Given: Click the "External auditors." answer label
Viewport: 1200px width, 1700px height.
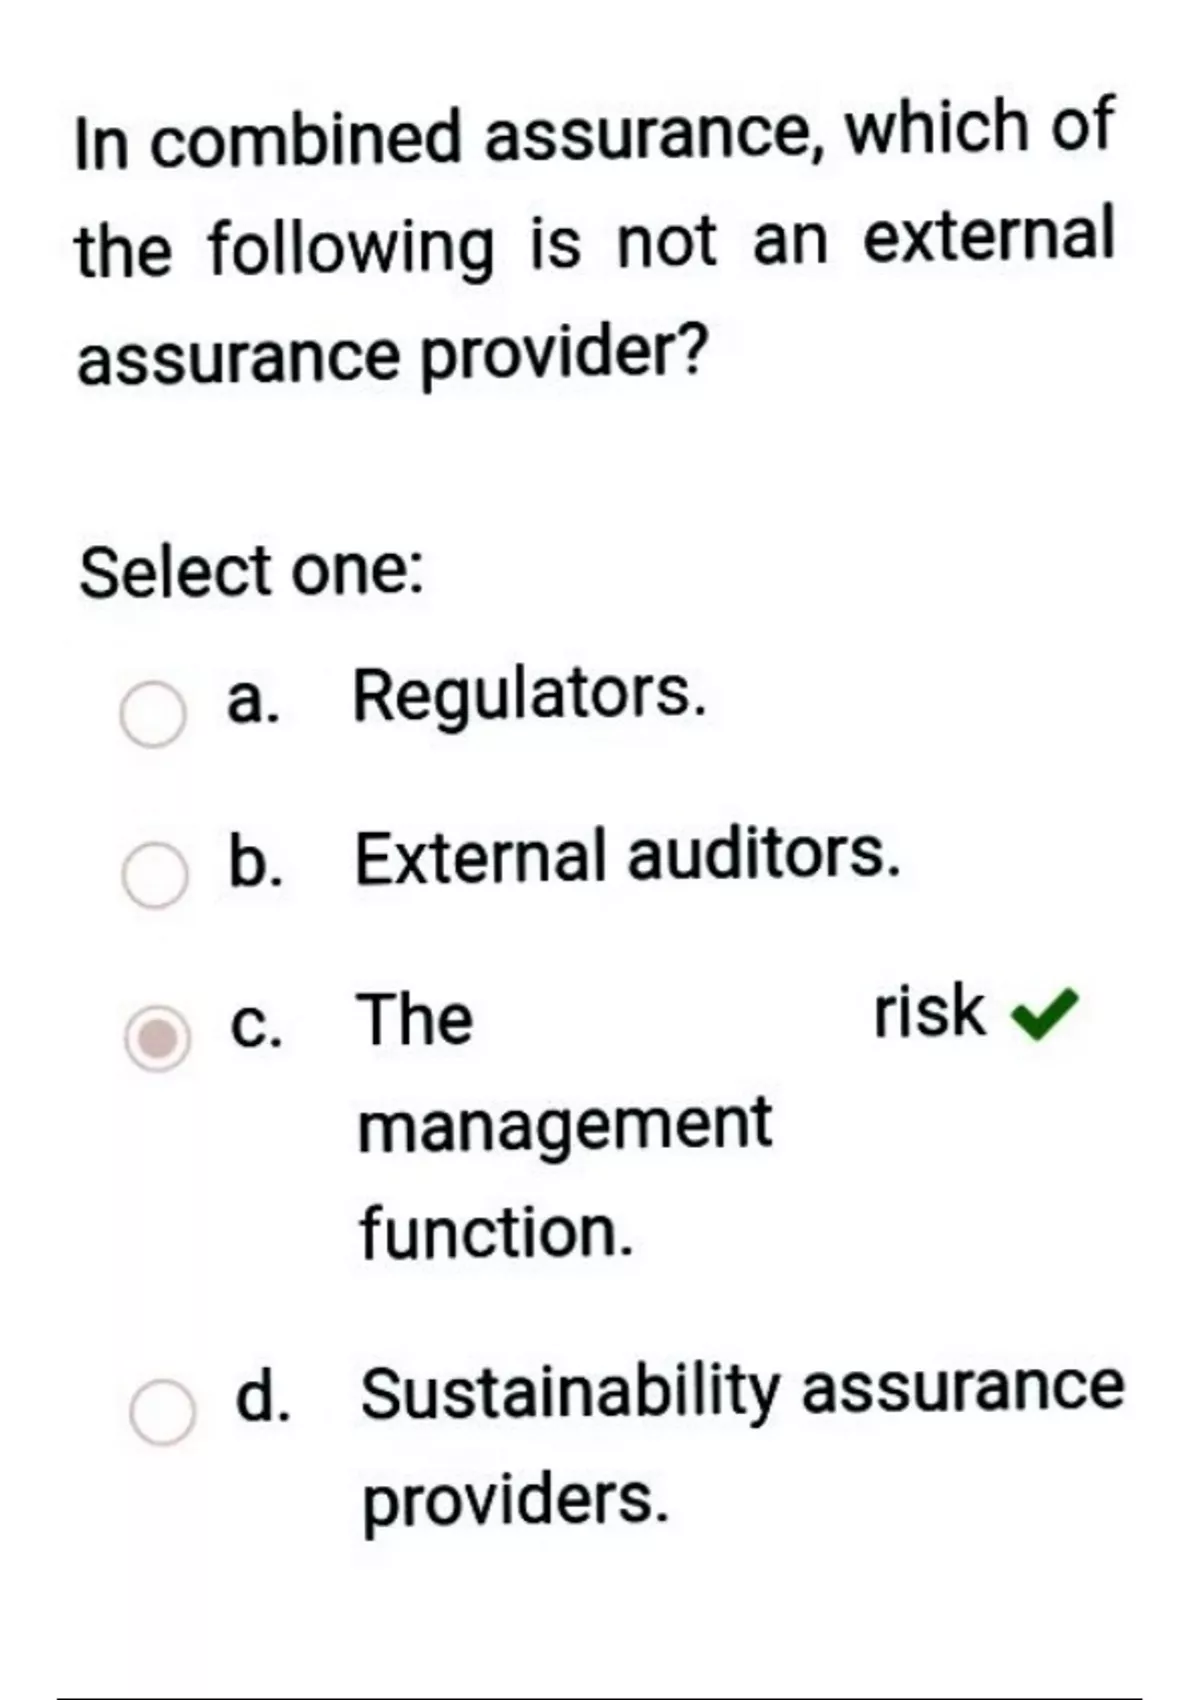Looking at the screenshot, I should 627,857.
